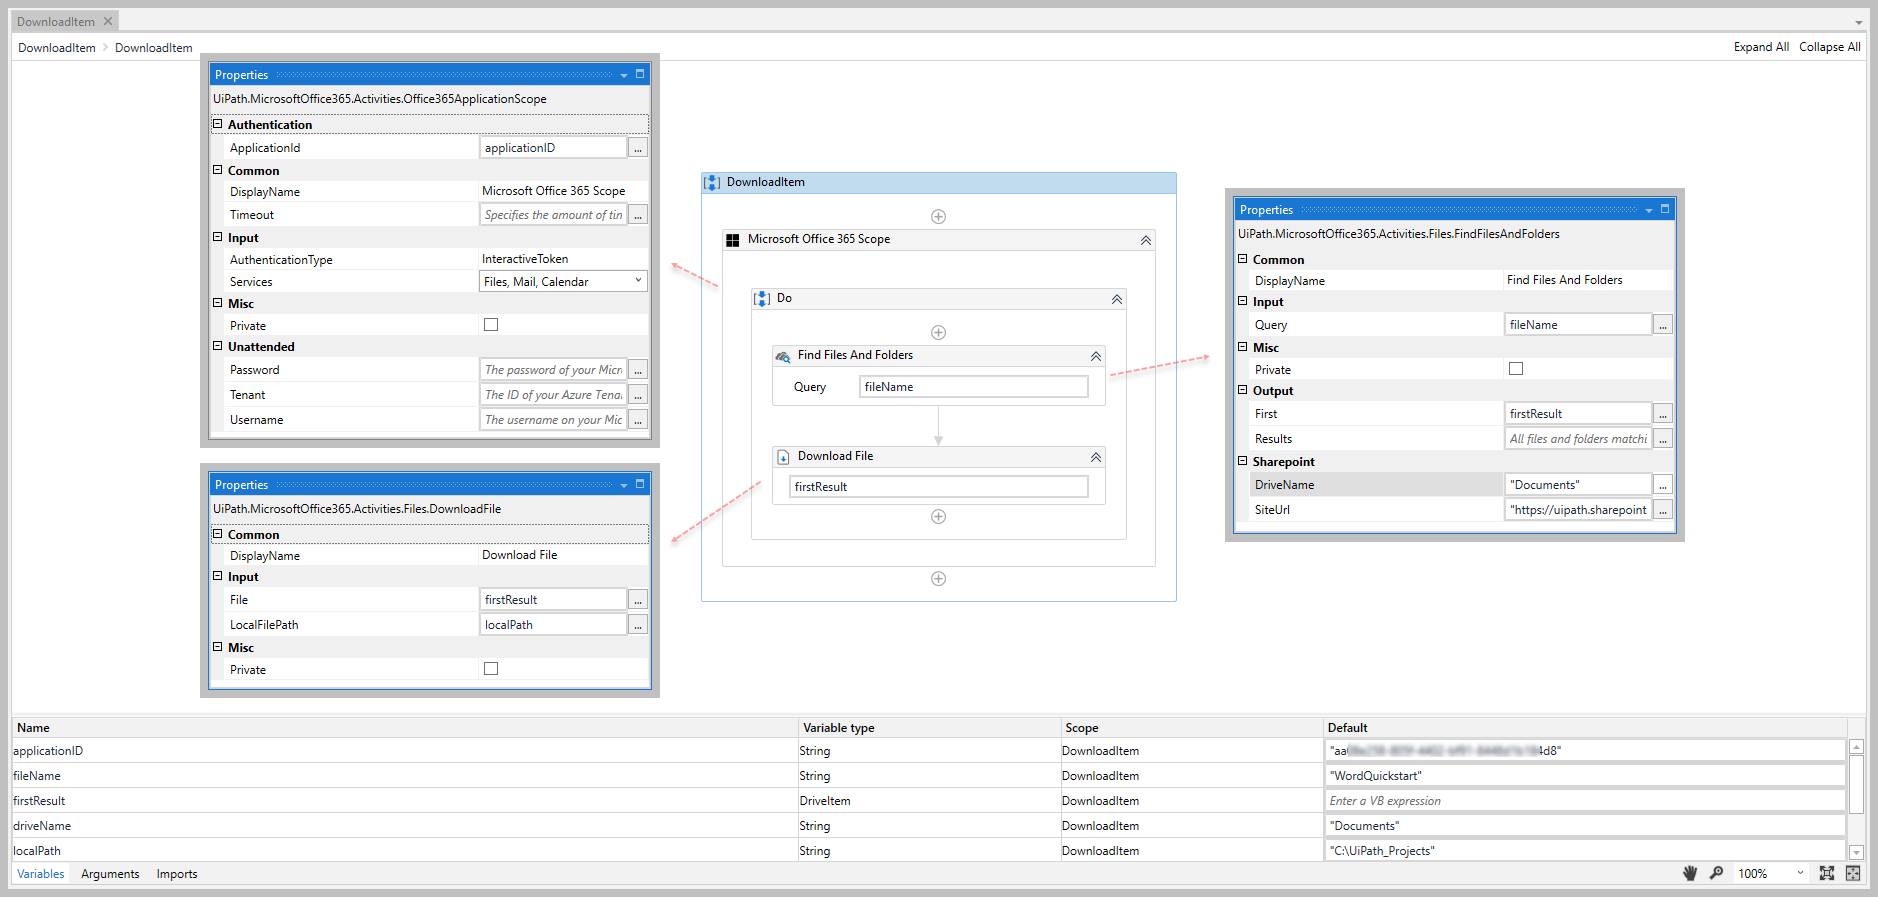Image resolution: width=1878 pixels, height=897 pixels.
Task: Click the Query field containing fileName in workflow
Action: (x=974, y=387)
